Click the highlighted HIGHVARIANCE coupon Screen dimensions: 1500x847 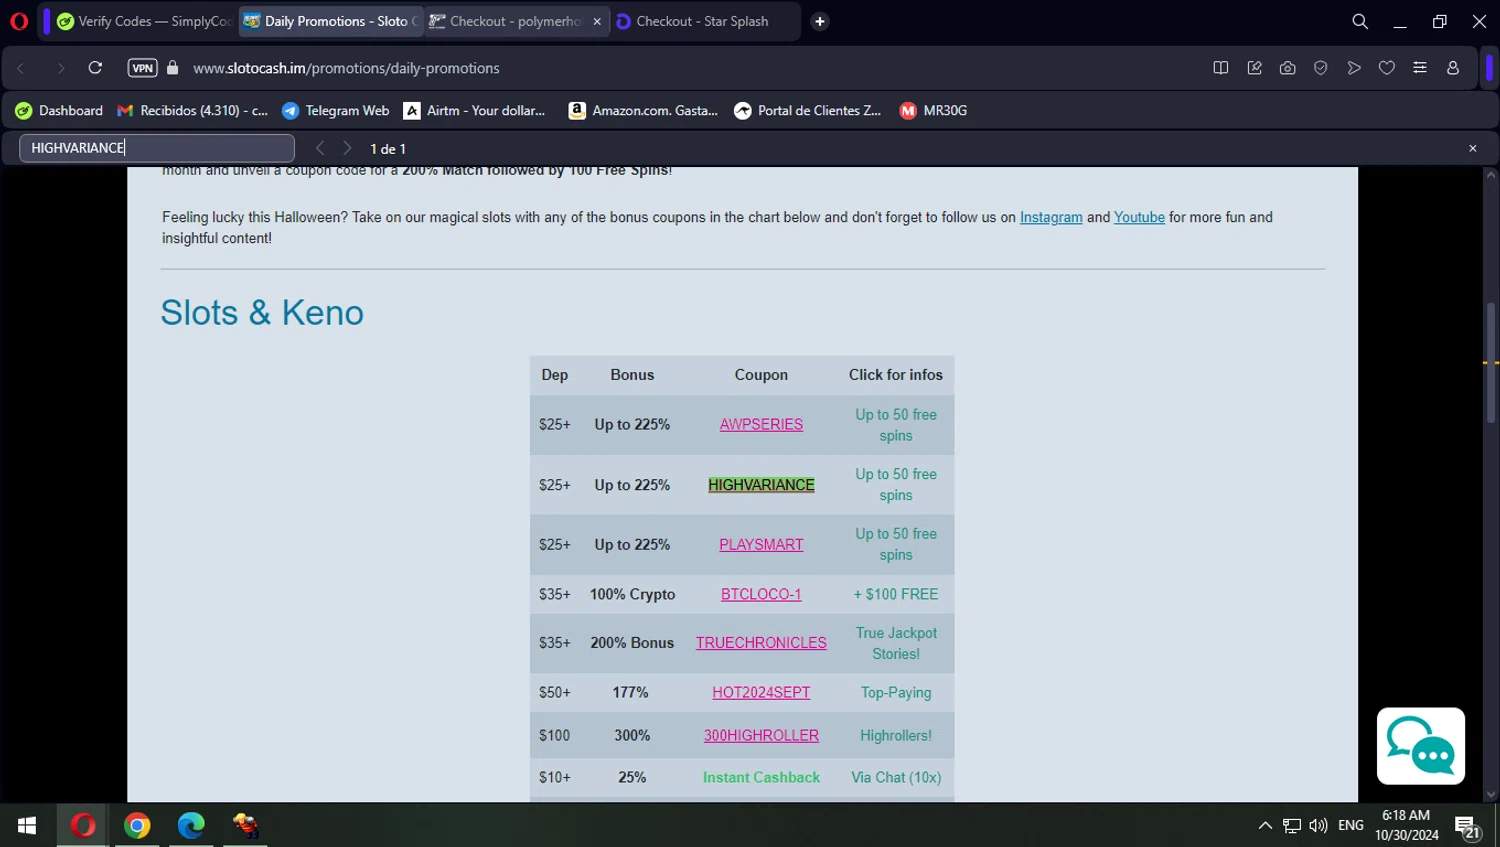(x=761, y=485)
